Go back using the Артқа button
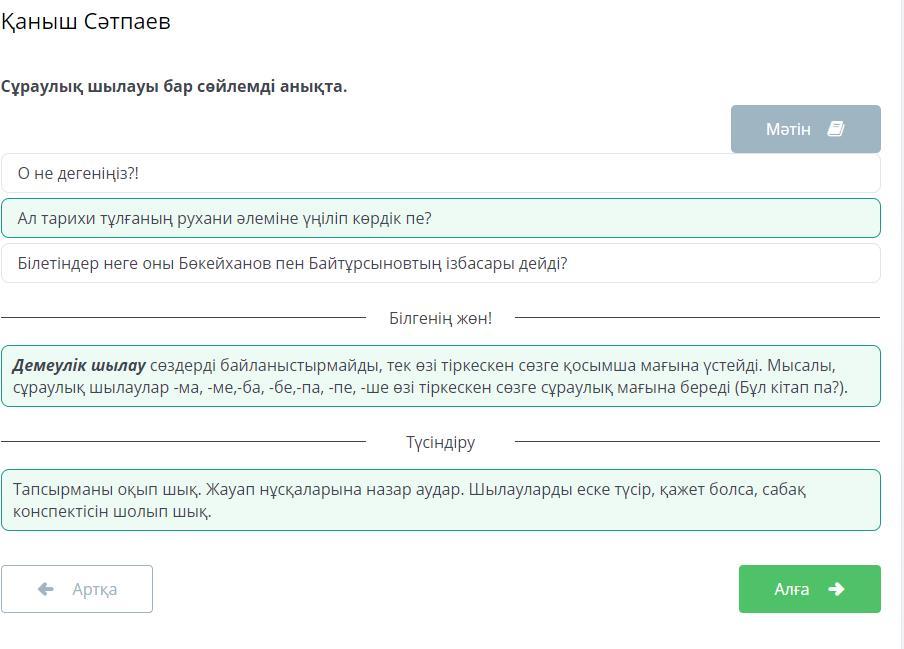The height and width of the screenshot is (649, 904). pyautogui.click(x=77, y=589)
